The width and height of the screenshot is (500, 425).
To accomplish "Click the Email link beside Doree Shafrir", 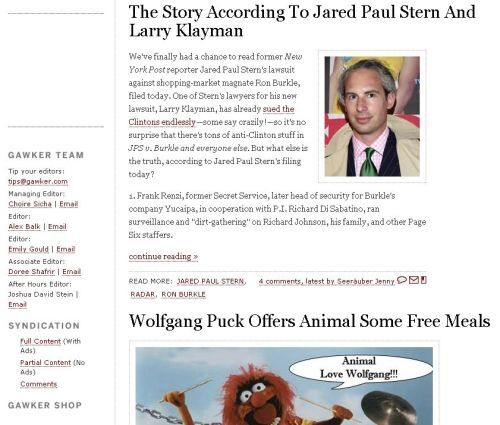I will coord(72,272).
